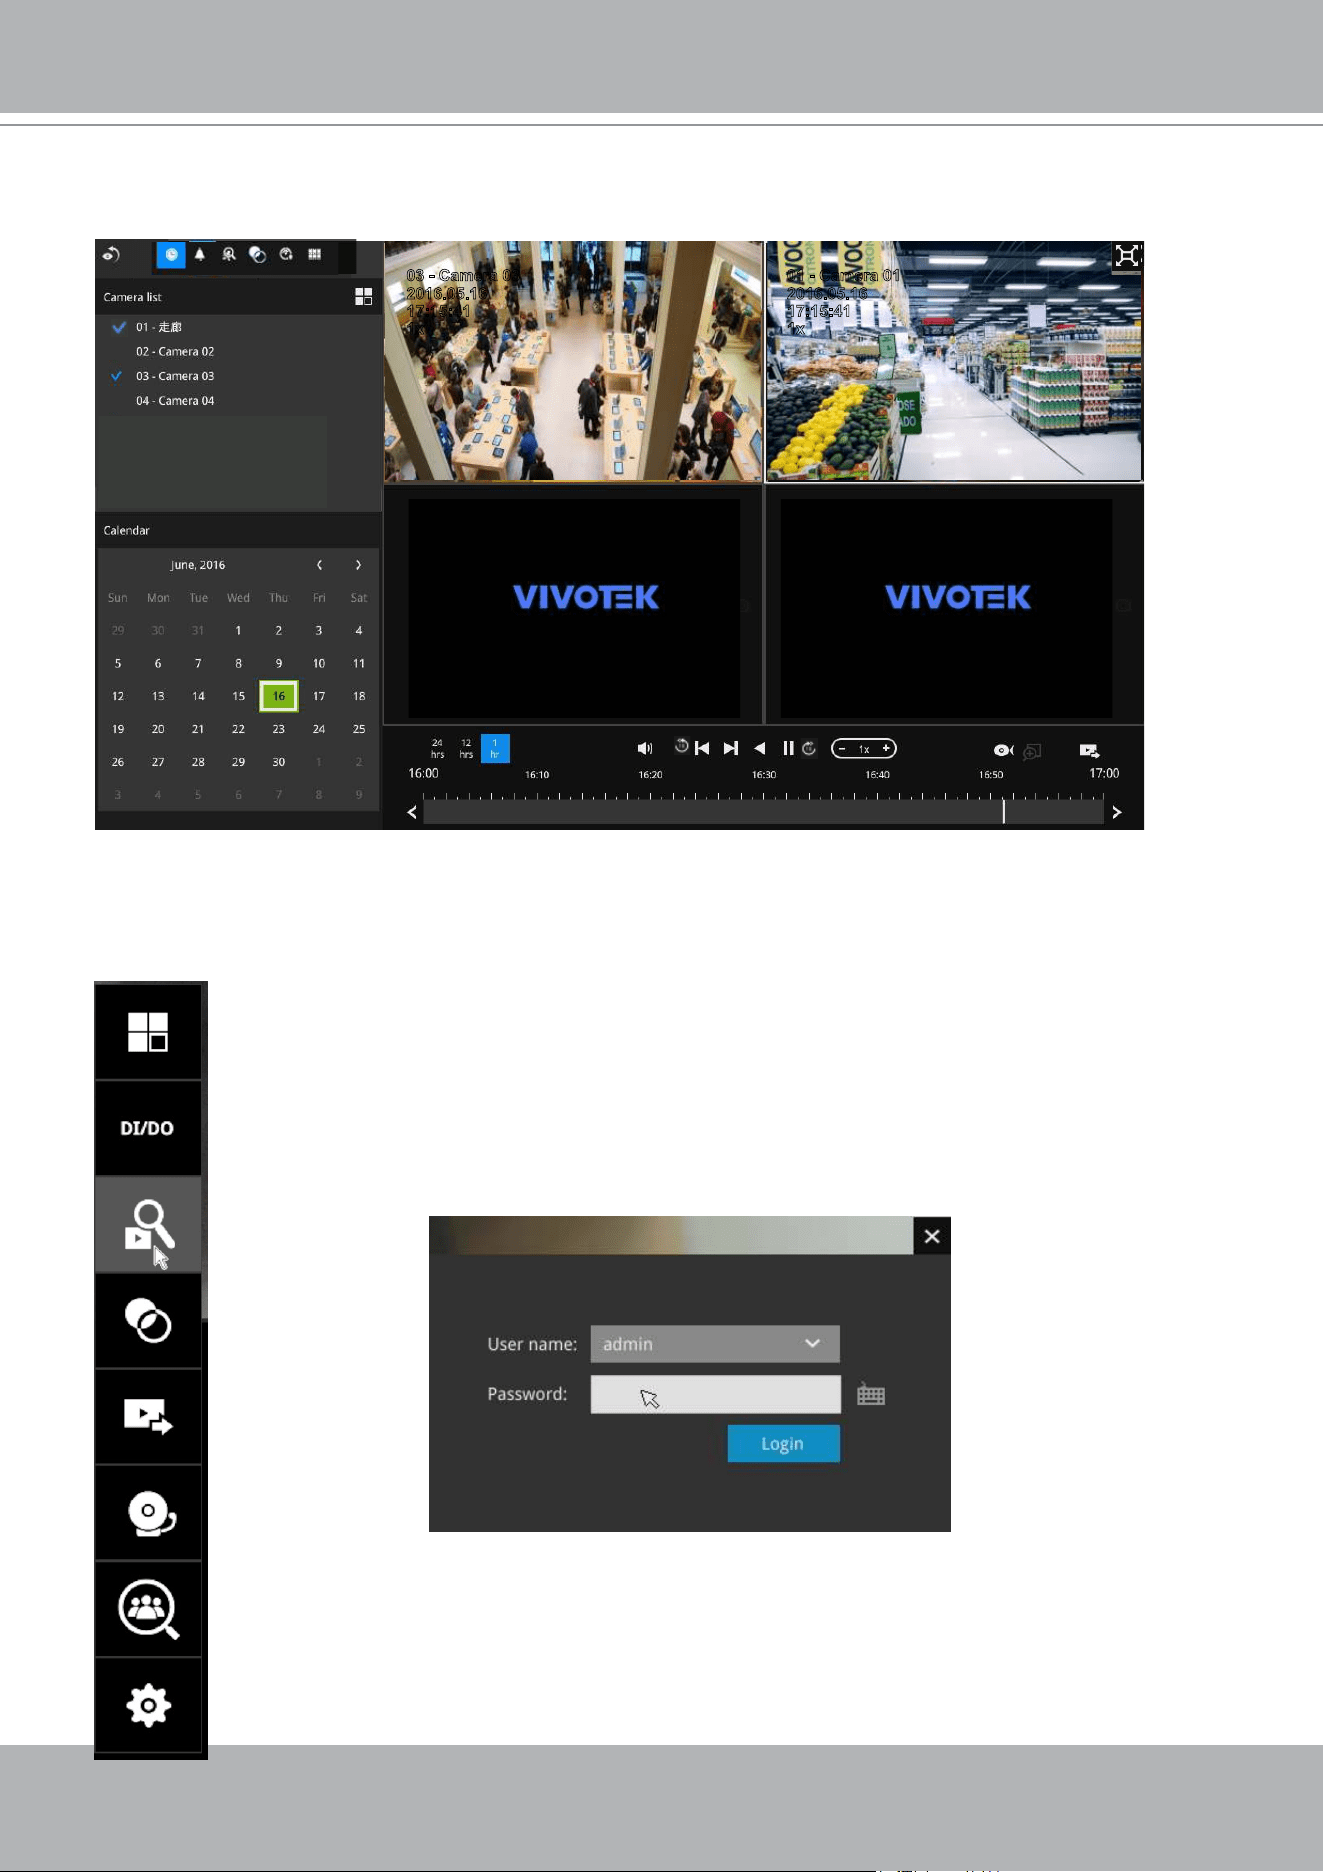Check 02 - Camera 02 in the camera list
Image resolution: width=1324 pixels, height=1872 pixels.
118,352
